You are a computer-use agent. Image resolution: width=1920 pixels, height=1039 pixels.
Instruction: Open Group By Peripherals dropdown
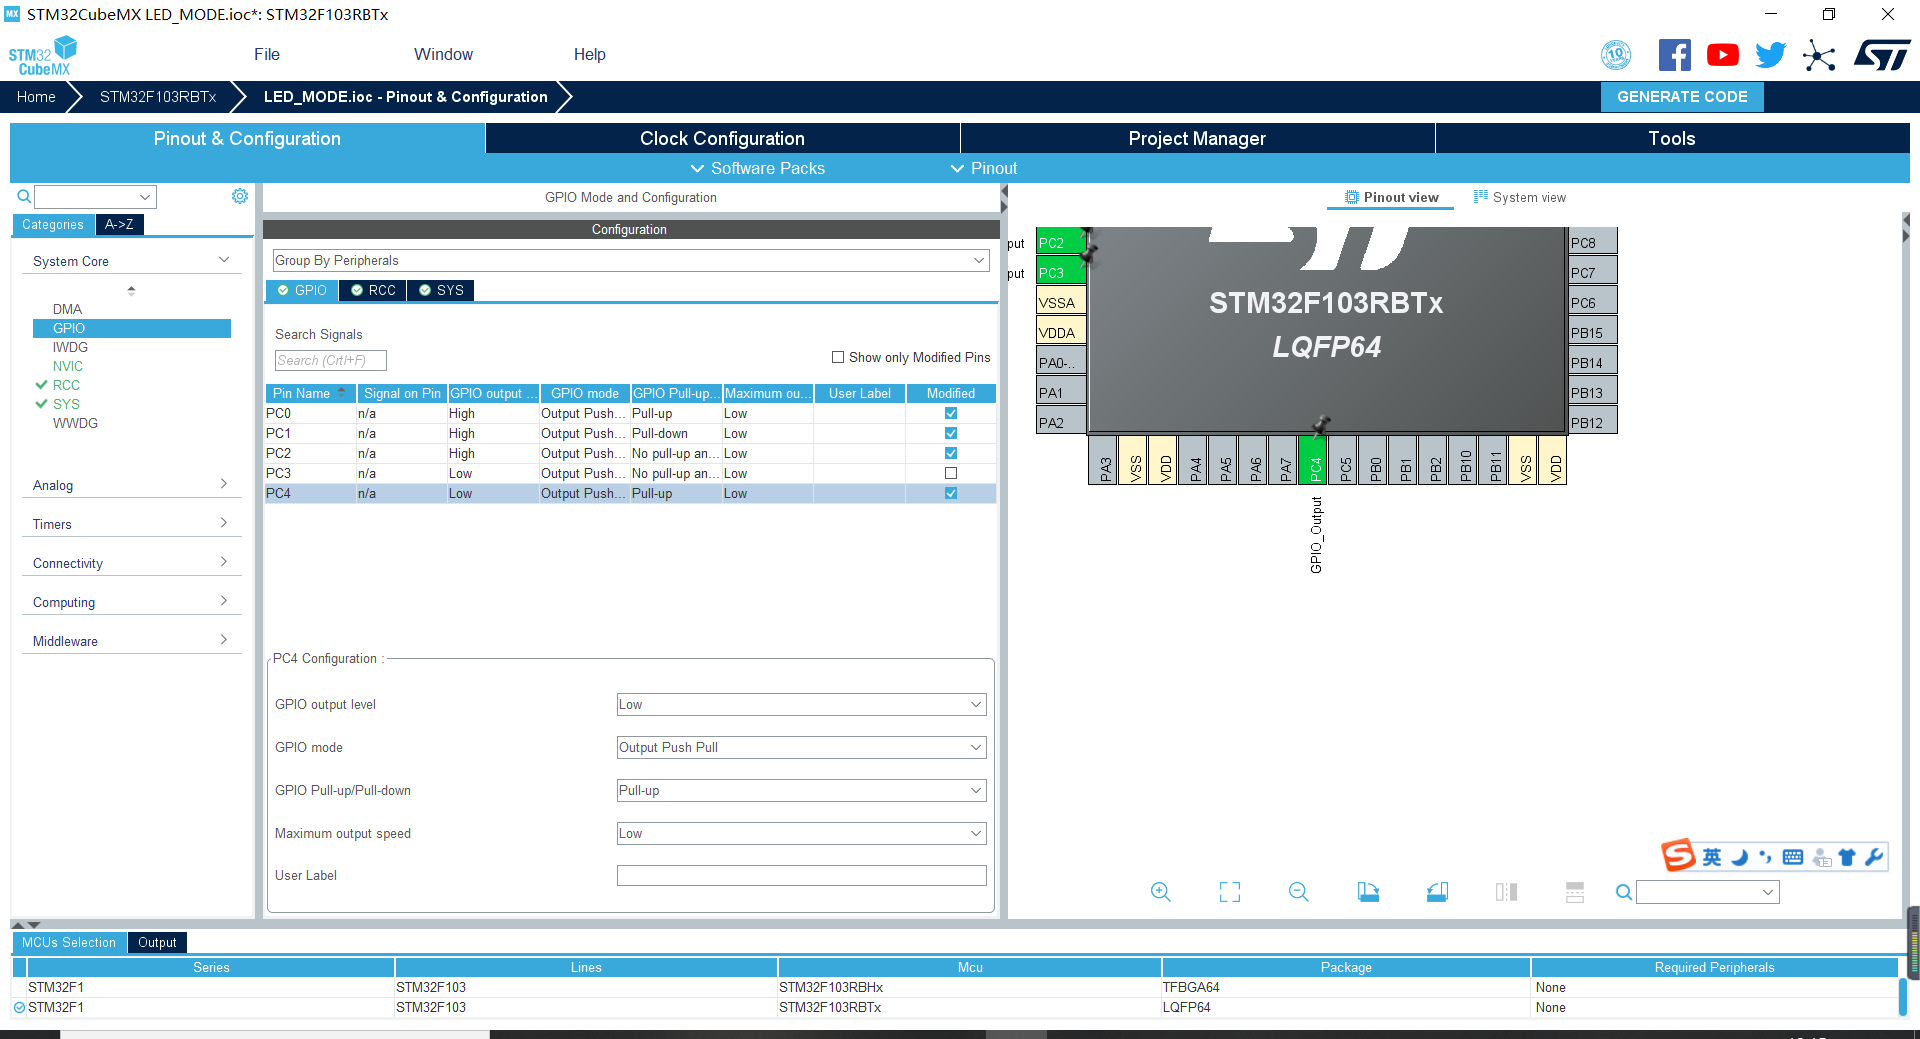(631, 260)
